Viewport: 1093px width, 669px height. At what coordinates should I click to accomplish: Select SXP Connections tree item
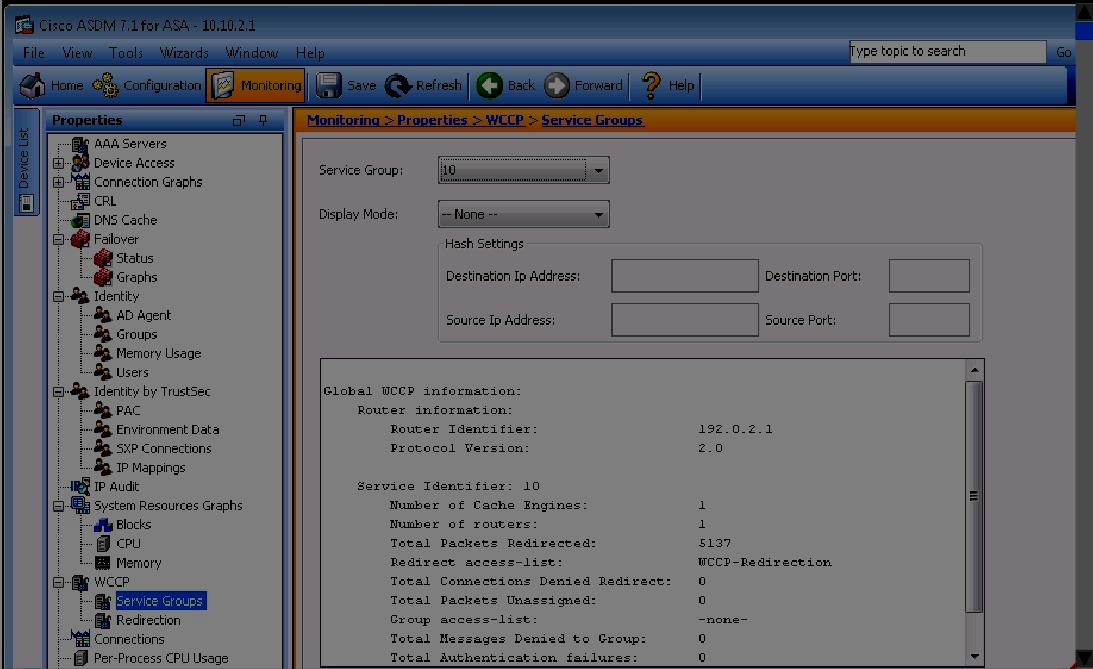[x=164, y=449]
